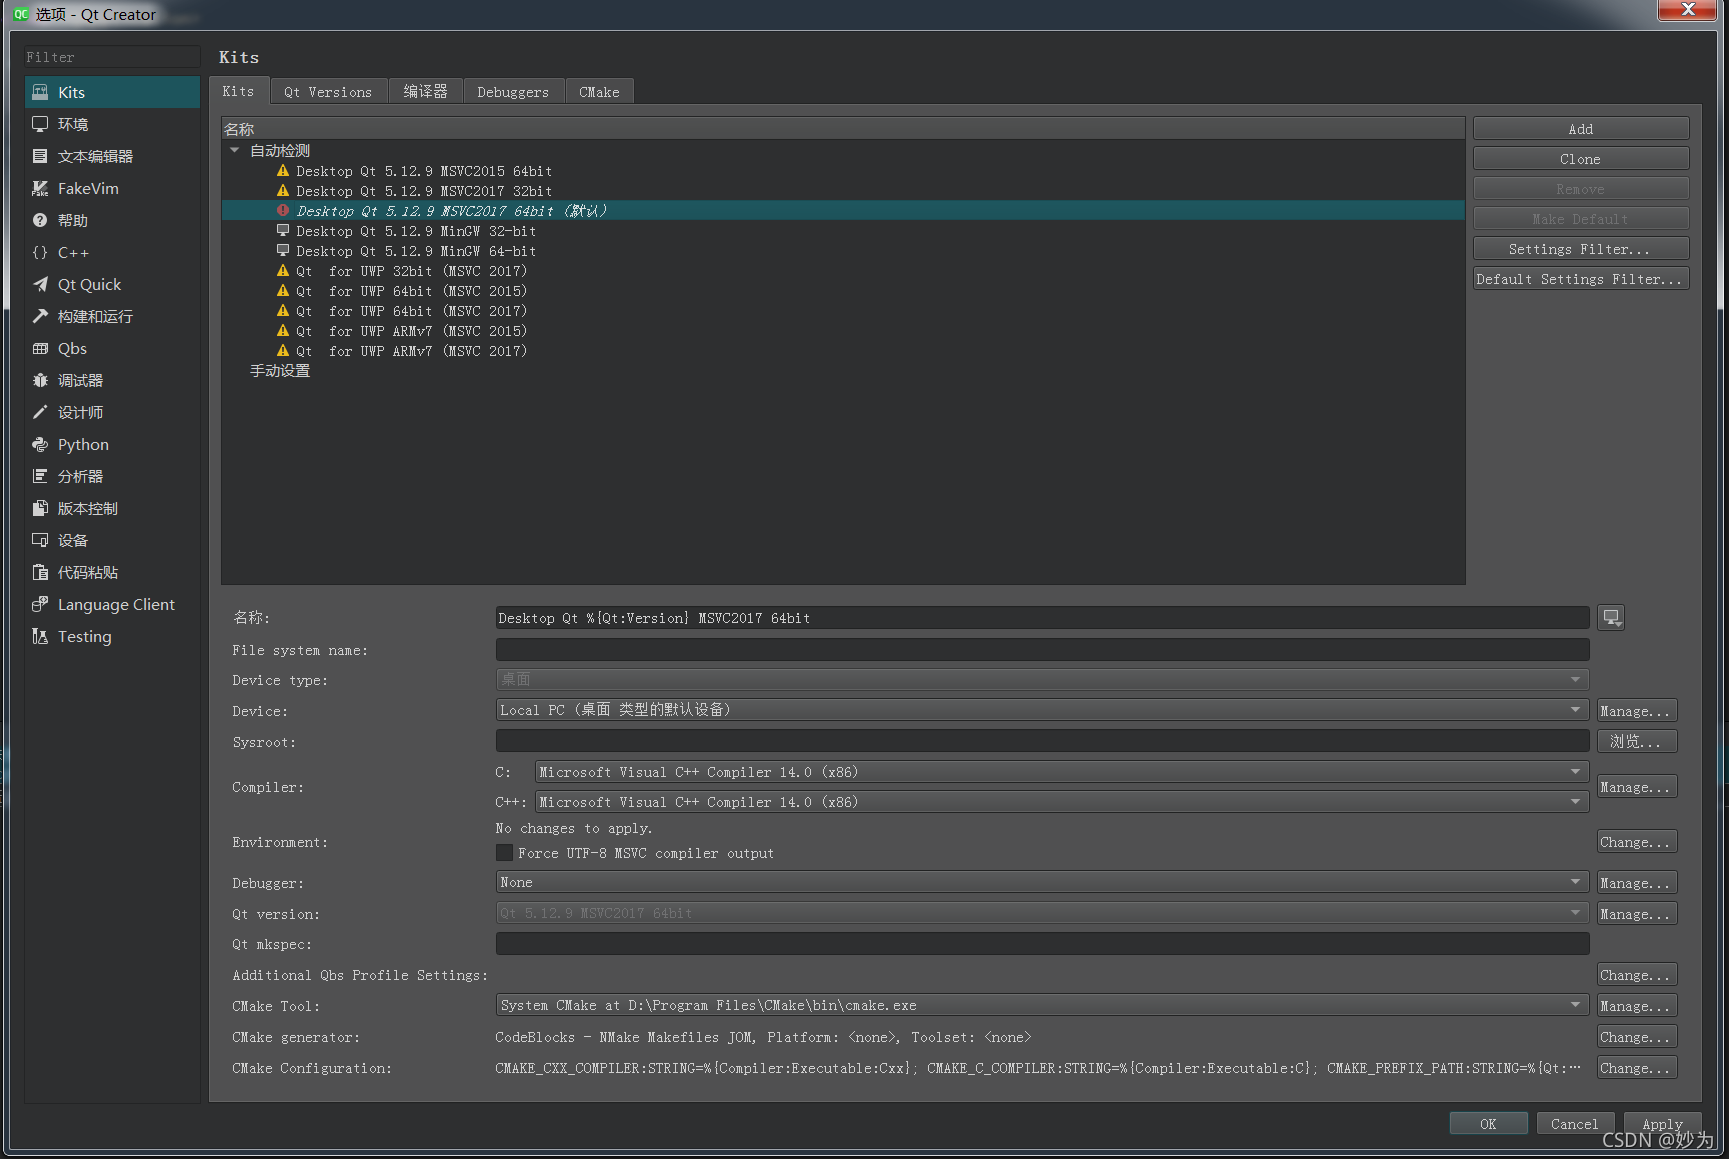1729x1159 pixels.
Task: Open the 帮助 help icon
Action: click(x=40, y=220)
